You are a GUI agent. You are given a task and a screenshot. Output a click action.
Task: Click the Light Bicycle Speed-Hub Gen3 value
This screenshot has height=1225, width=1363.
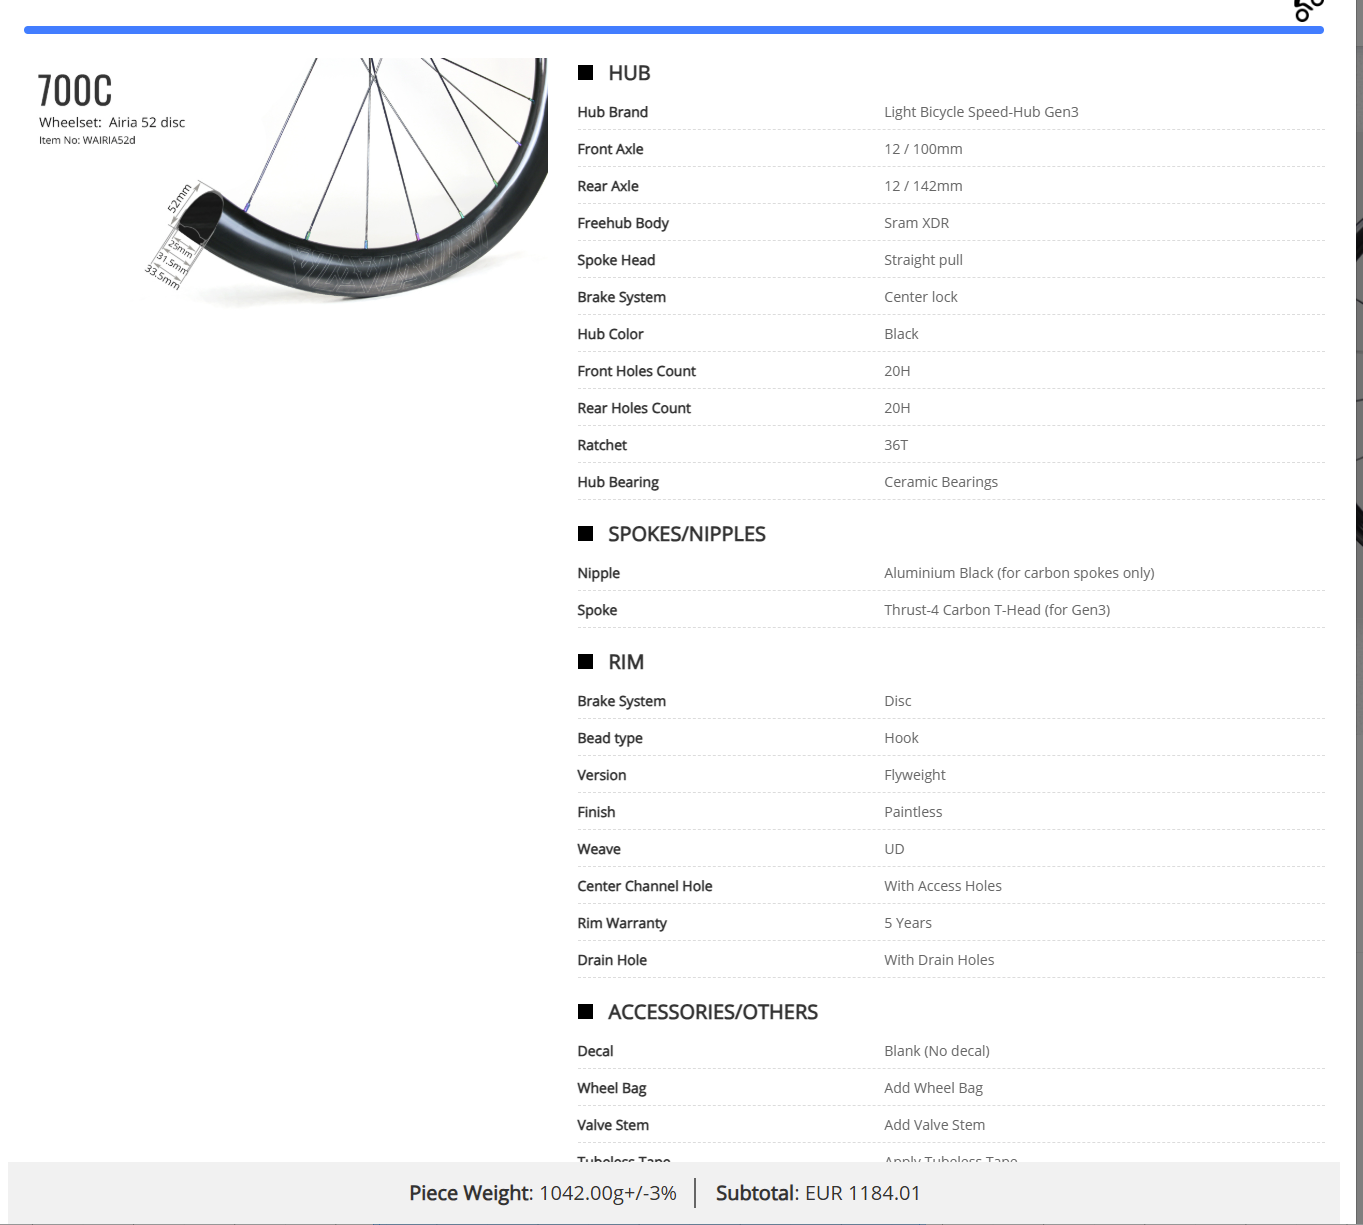tap(980, 112)
